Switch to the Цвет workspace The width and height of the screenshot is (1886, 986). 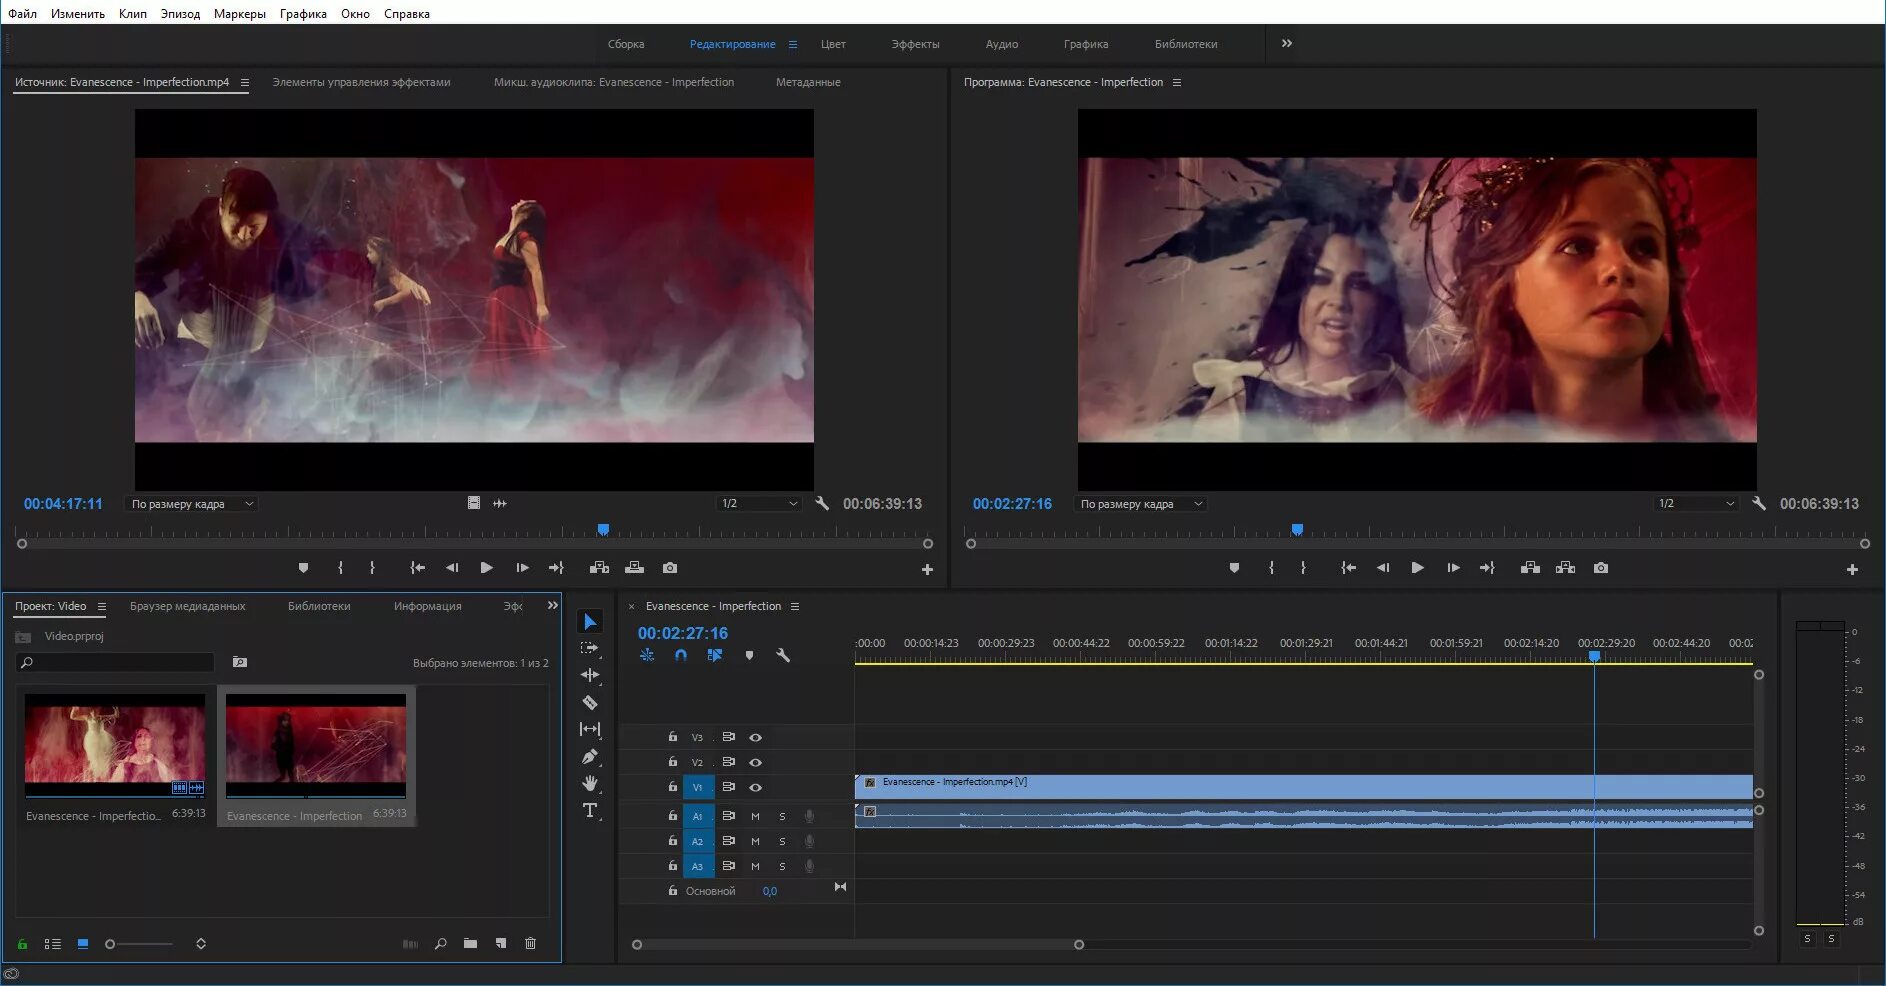tap(833, 44)
